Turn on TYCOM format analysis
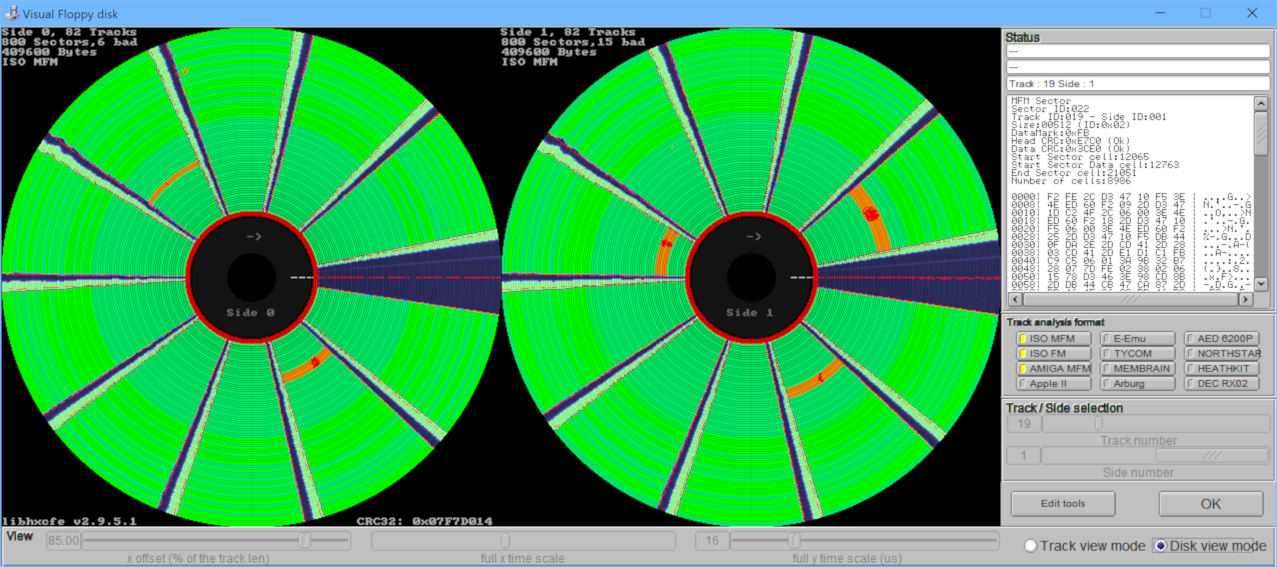 click(x=1137, y=353)
